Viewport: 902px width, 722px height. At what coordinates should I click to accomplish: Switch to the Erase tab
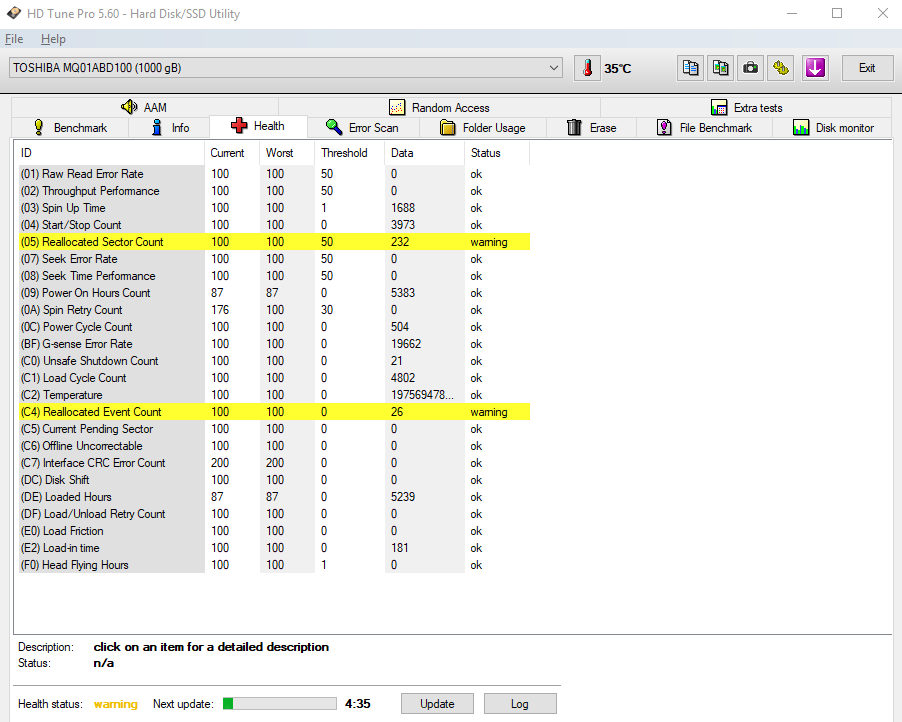(591, 128)
